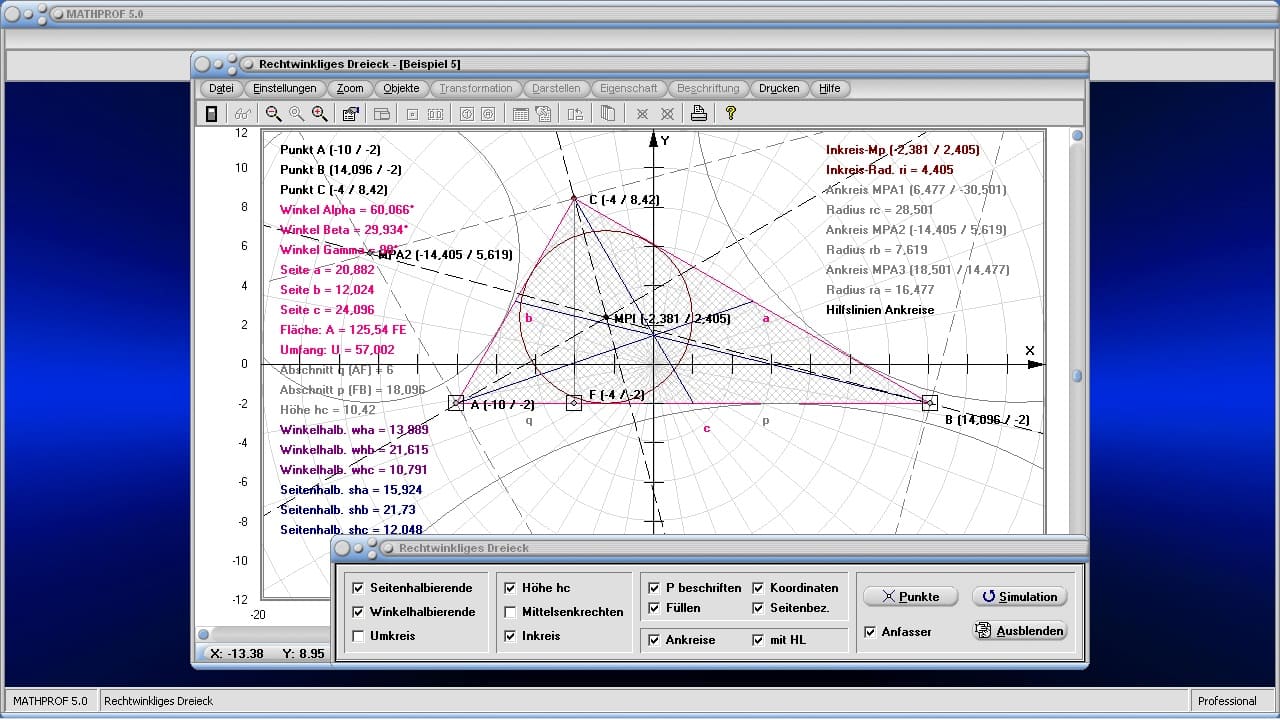Open the Datei menu
This screenshot has width=1280, height=720.
click(x=222, y=88)
